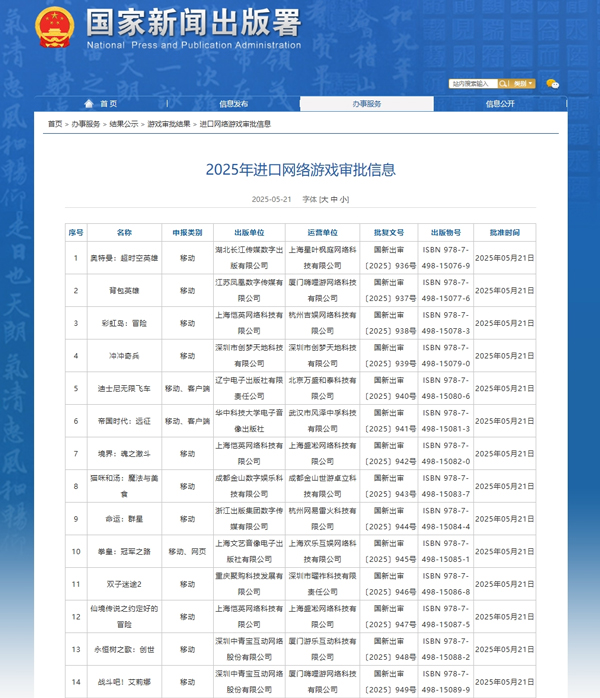Viewport: 600px width, 698px height.
Task: Click game name 拳皇：冠军之路
Action: click(x=124, y=552)
